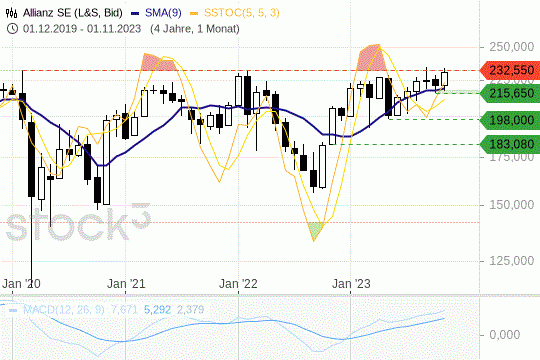Click the 250,000 price axis label
This screenshot has width=540, height=360.
tap(512, 47)
